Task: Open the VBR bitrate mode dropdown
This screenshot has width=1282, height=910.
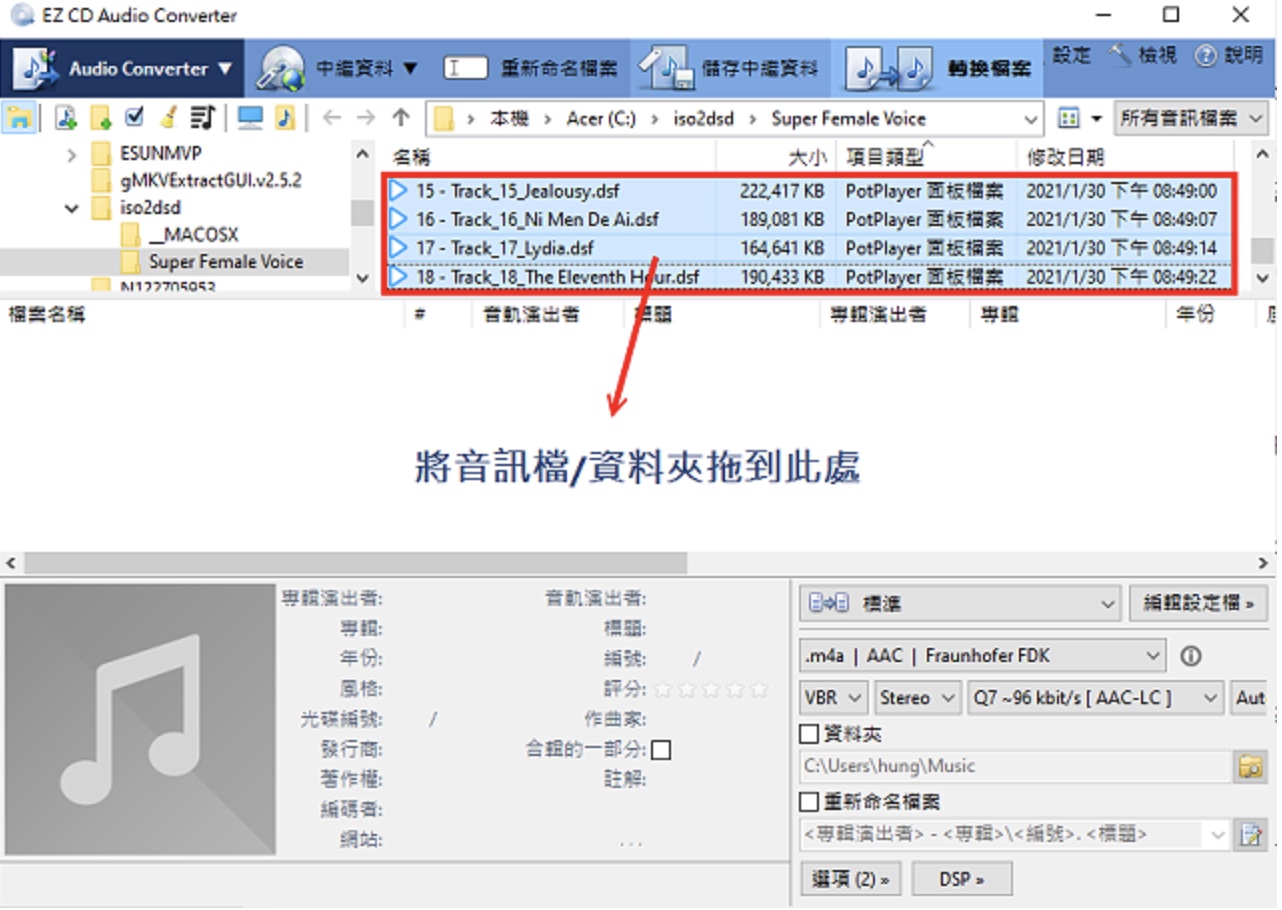Action: coord(834,698)
